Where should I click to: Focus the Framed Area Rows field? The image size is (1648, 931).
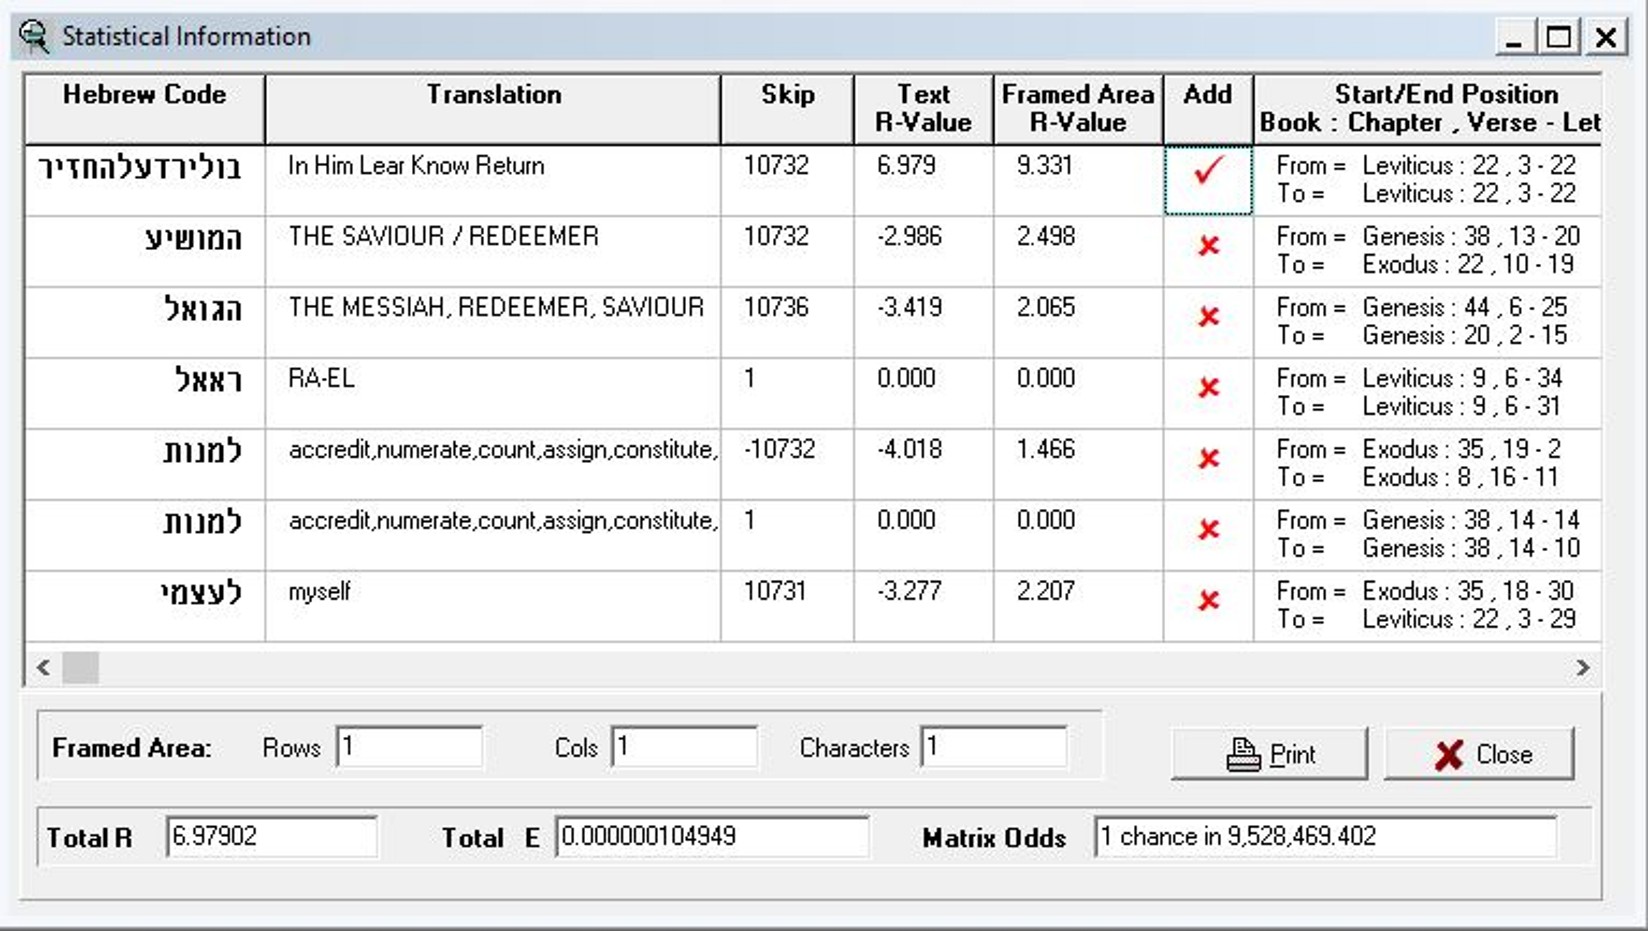(x=410, y=747)
